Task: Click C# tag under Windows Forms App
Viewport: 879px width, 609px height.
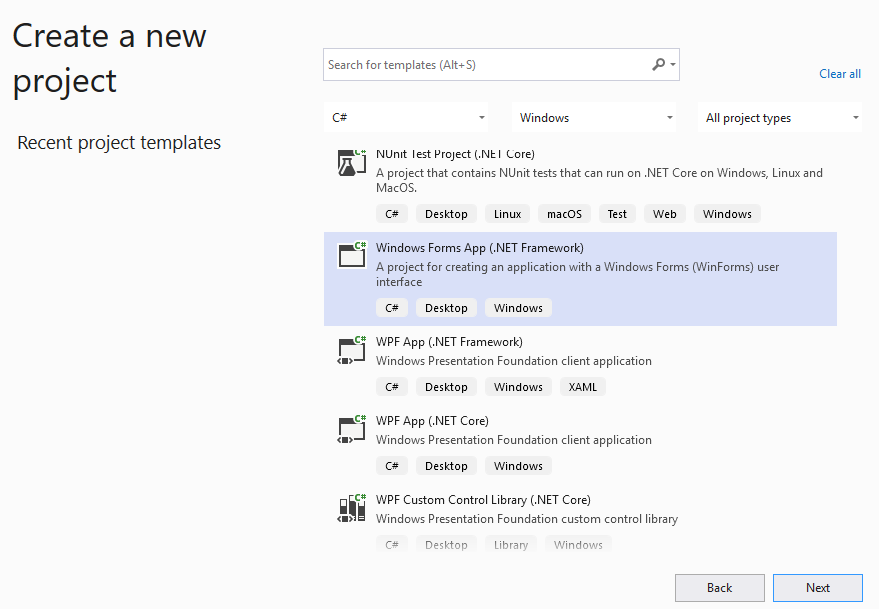Action: click(x=392, y=308)
